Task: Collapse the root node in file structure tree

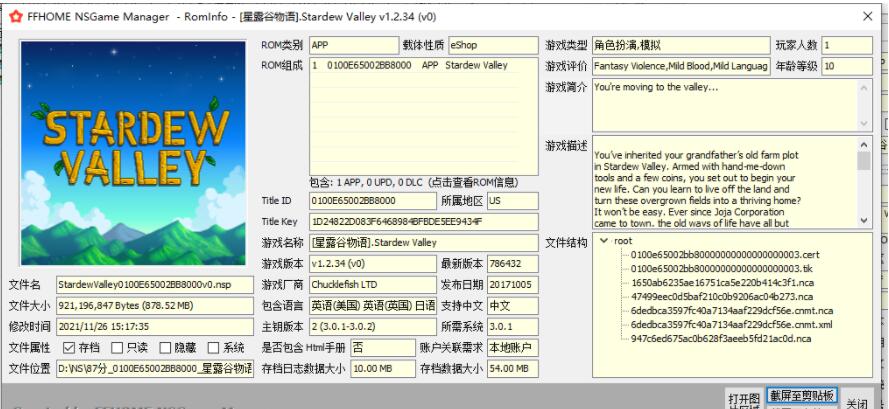Action: coord(604,241)
